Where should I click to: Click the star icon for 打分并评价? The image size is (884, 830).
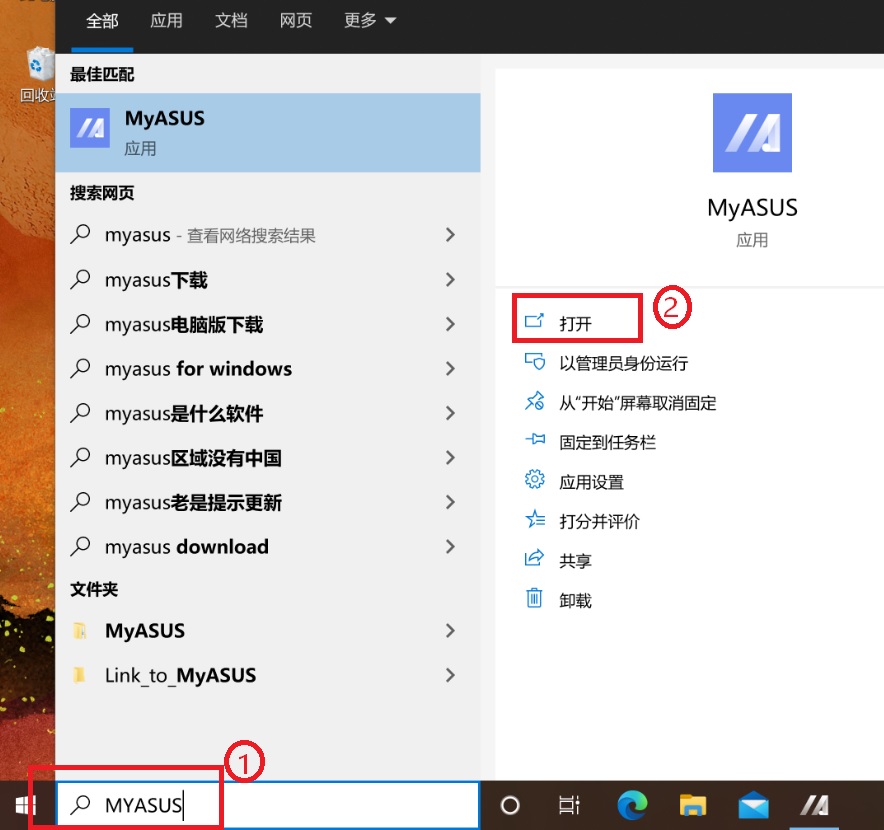click(x=534, y=519)
